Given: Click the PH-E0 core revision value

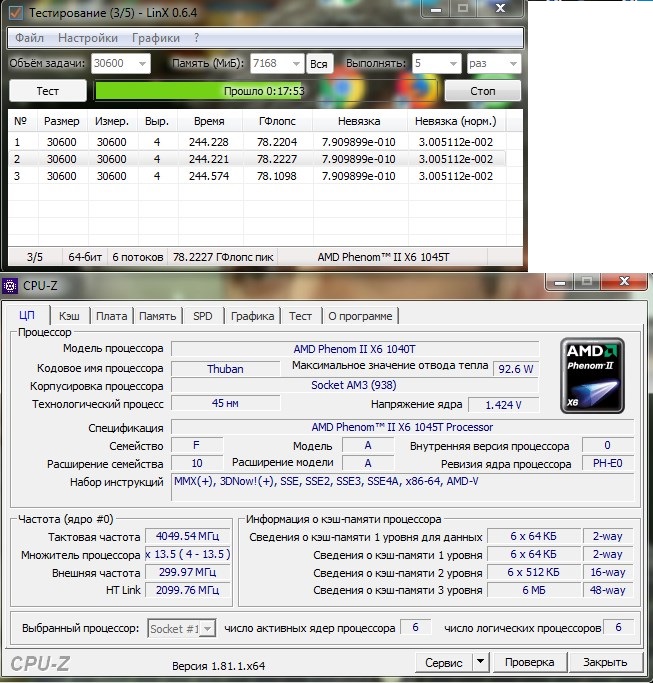Looking at the screenshot, I should pos(608,463).
